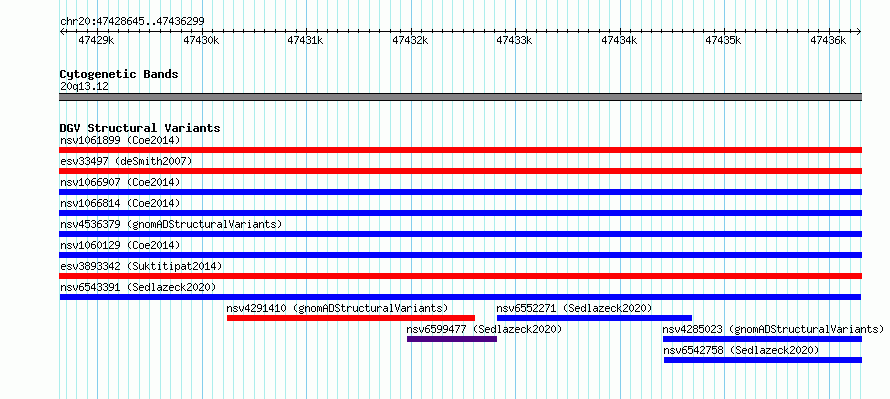Click nsv6599477 (Sedlazeck2020) label
This screenshot has width=890, height=399.
coord(484,329)
